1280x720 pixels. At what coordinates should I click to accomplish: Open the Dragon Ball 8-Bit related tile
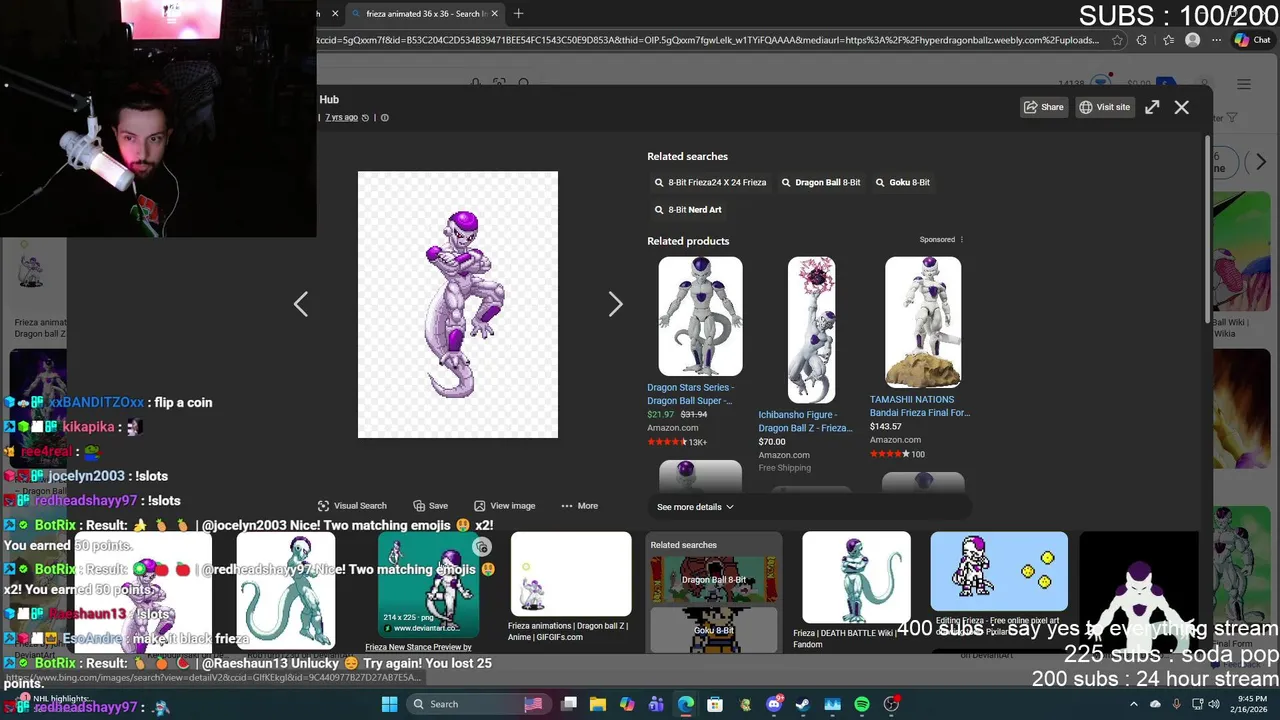[714, 579]
